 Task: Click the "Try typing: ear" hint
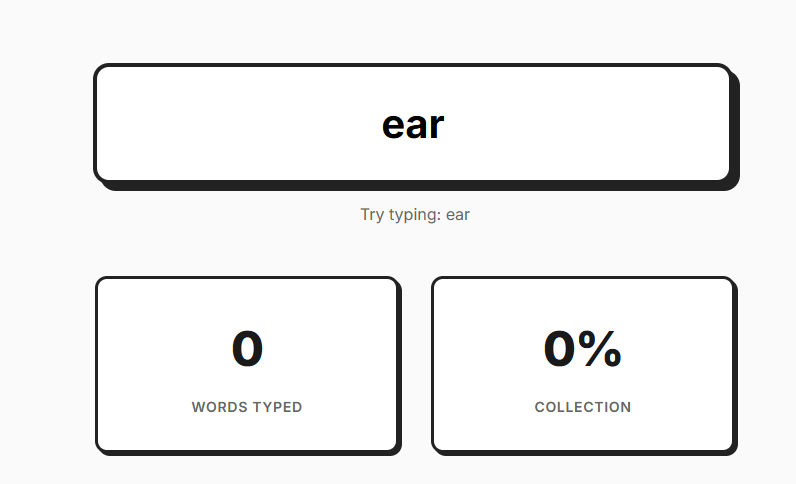click(x=414, y=215)
